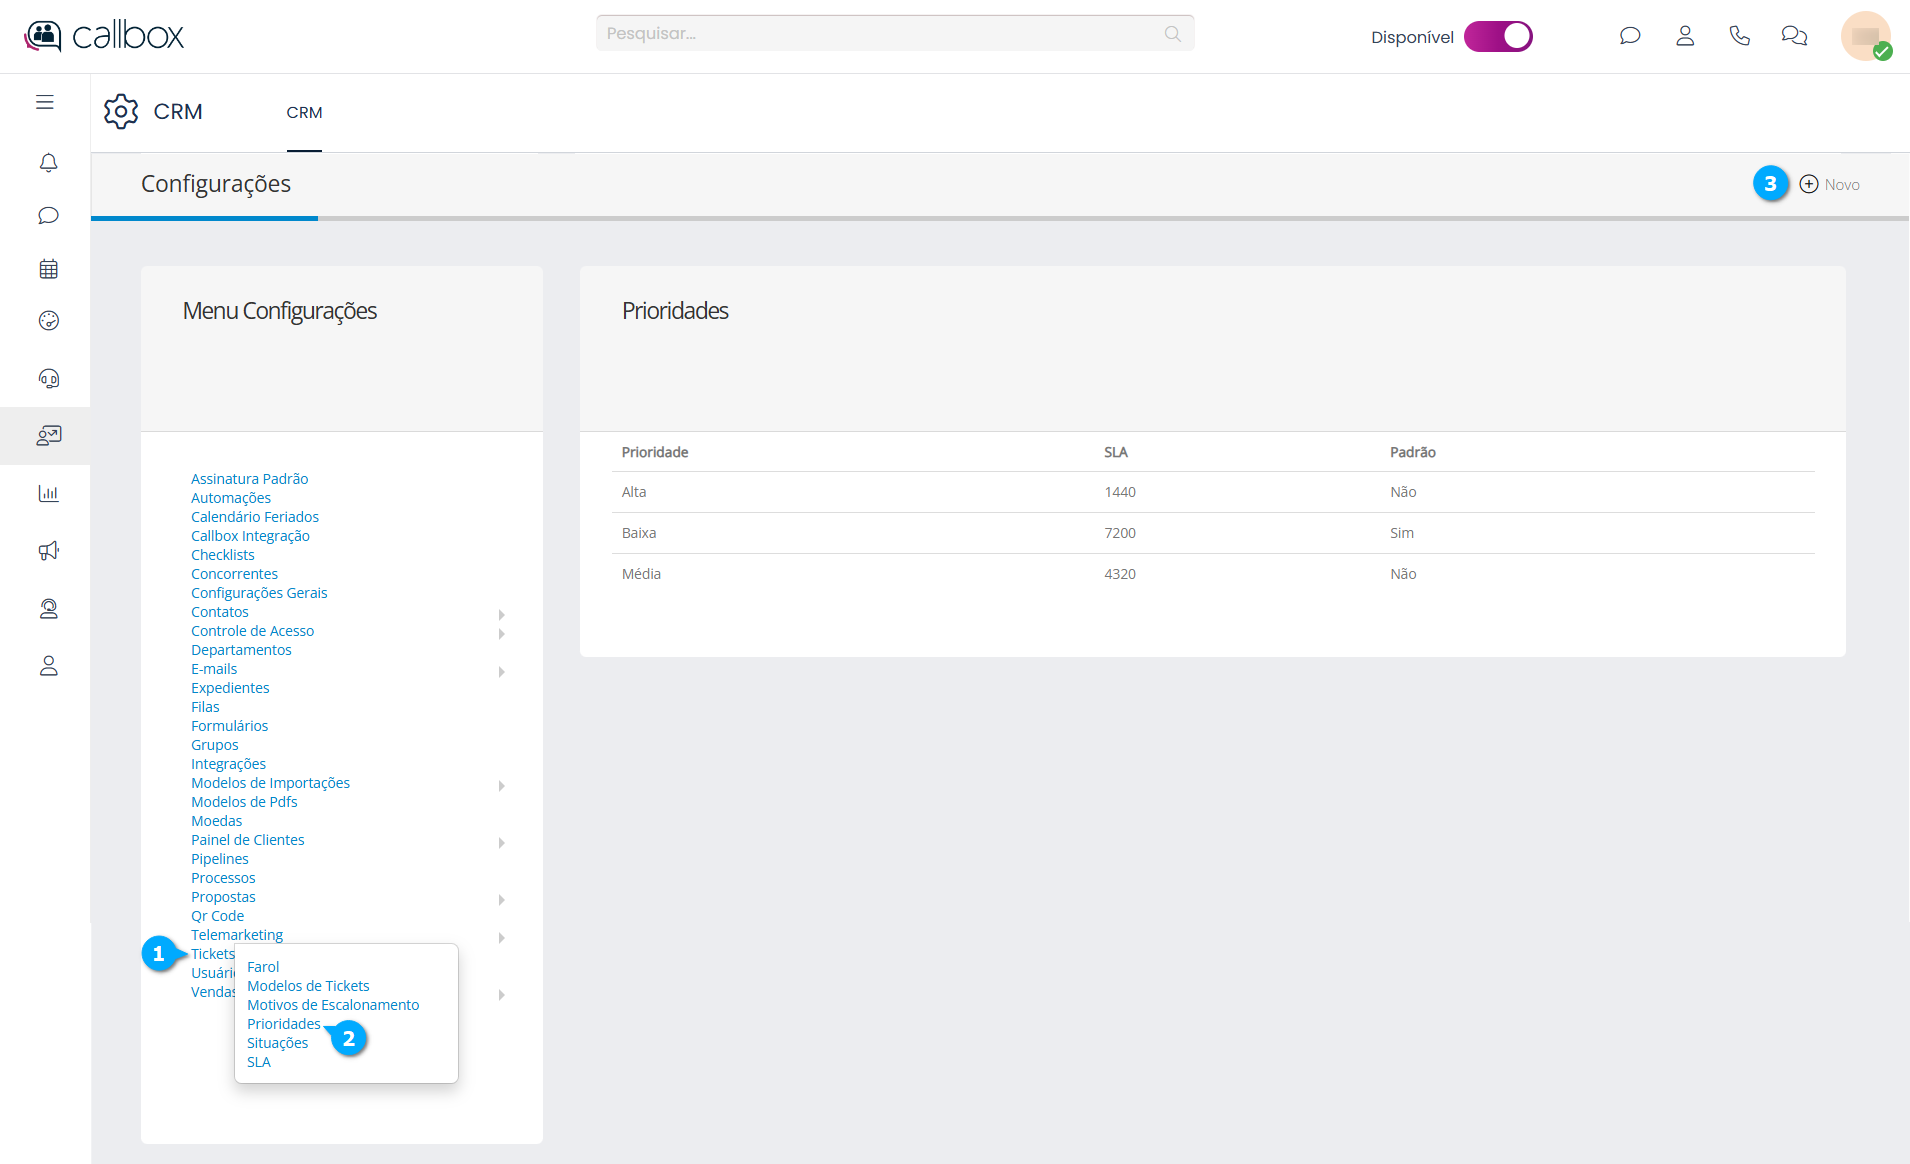The width and height of the screenshot is (1910, 1164).
Task: Open notifications bell in the sidebar
Action: point(48,162)
